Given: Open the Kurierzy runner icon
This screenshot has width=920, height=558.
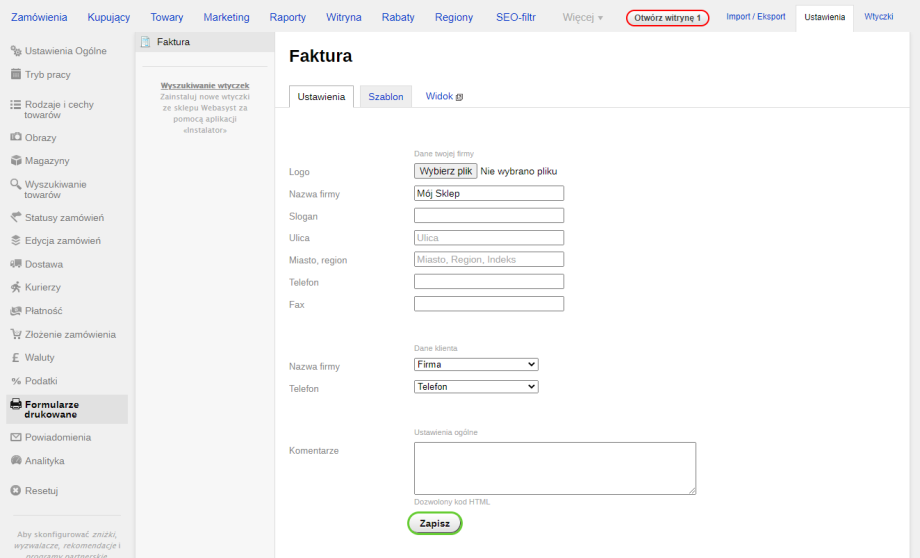Looking at the screenshot, I should tap(16, 287).
